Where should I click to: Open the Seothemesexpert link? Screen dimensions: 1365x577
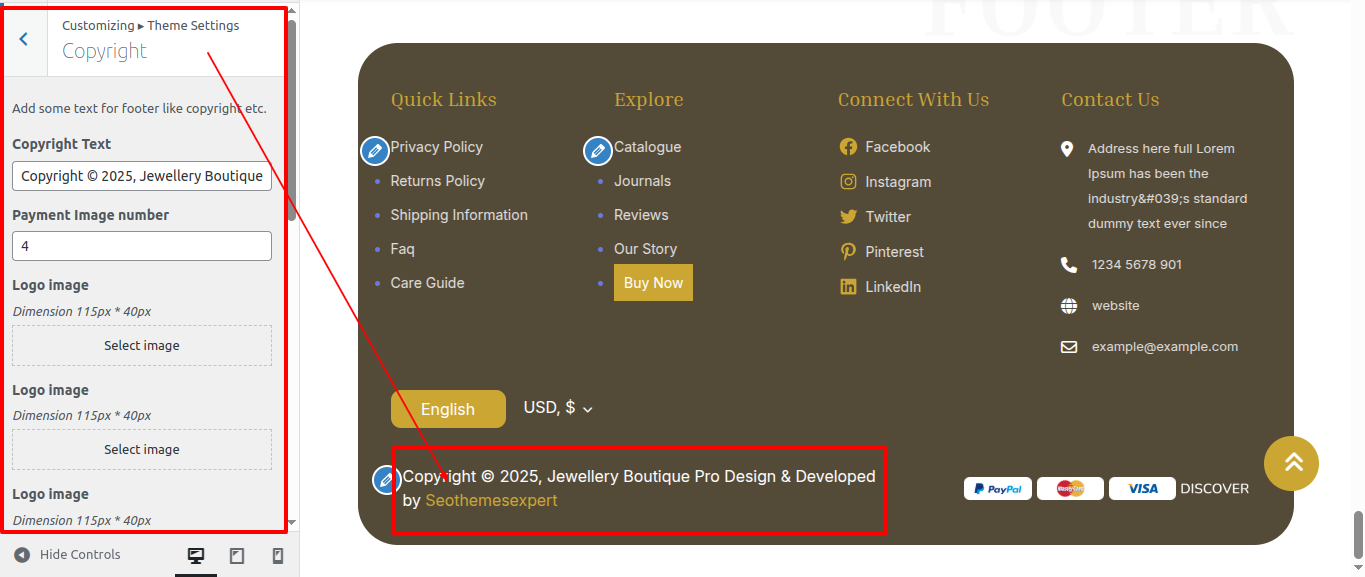[x=491, y=500]
